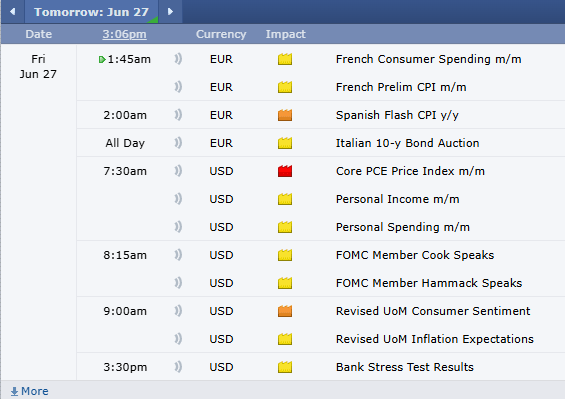Click yellow impact icon for French Prelim CPI
The image size is (565, 399).
point(285,87)
